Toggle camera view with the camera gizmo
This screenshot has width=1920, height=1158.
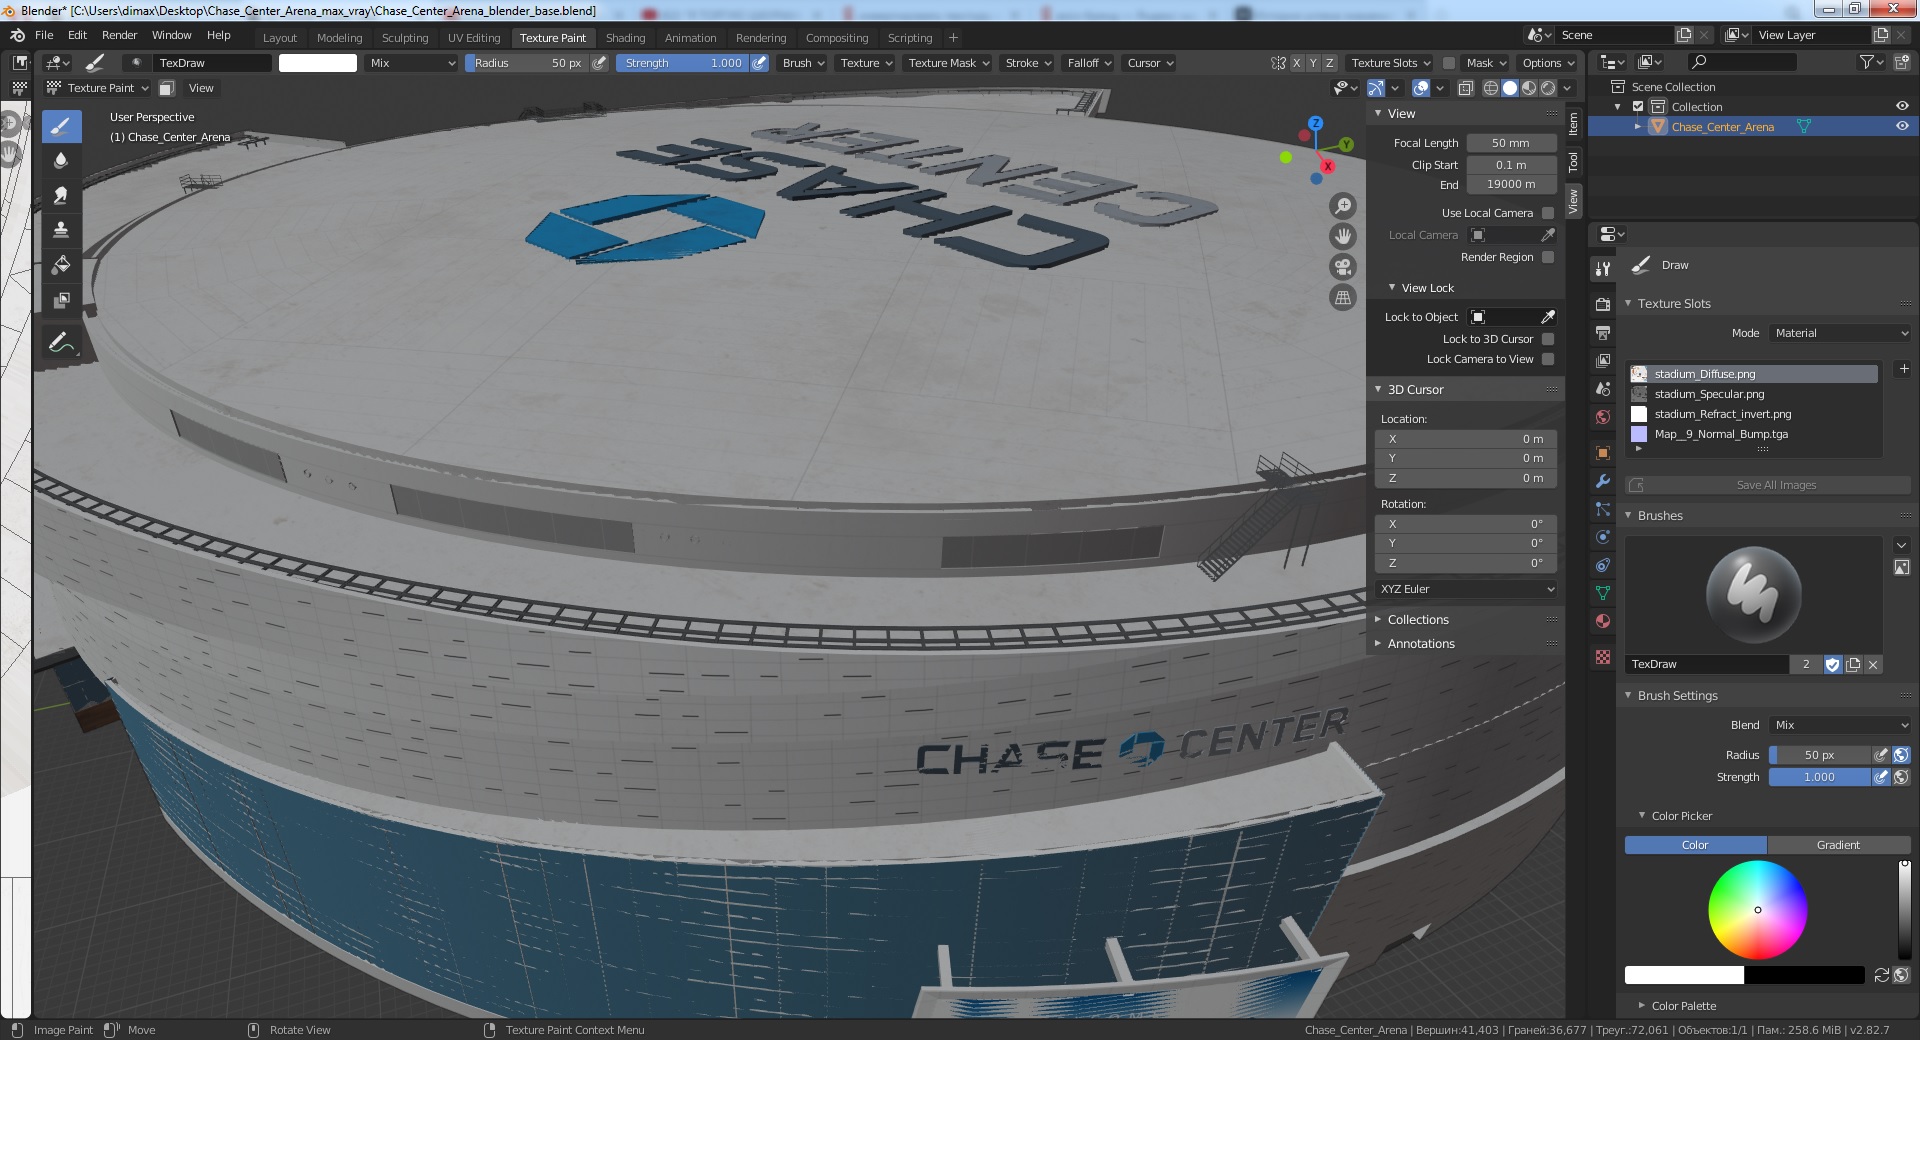[x=1343, y=267]
